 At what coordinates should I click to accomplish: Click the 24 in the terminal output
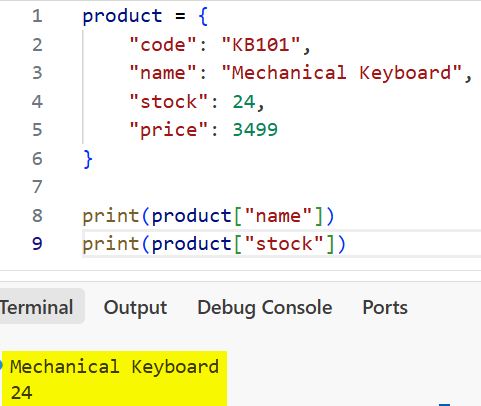click(21, 393)
